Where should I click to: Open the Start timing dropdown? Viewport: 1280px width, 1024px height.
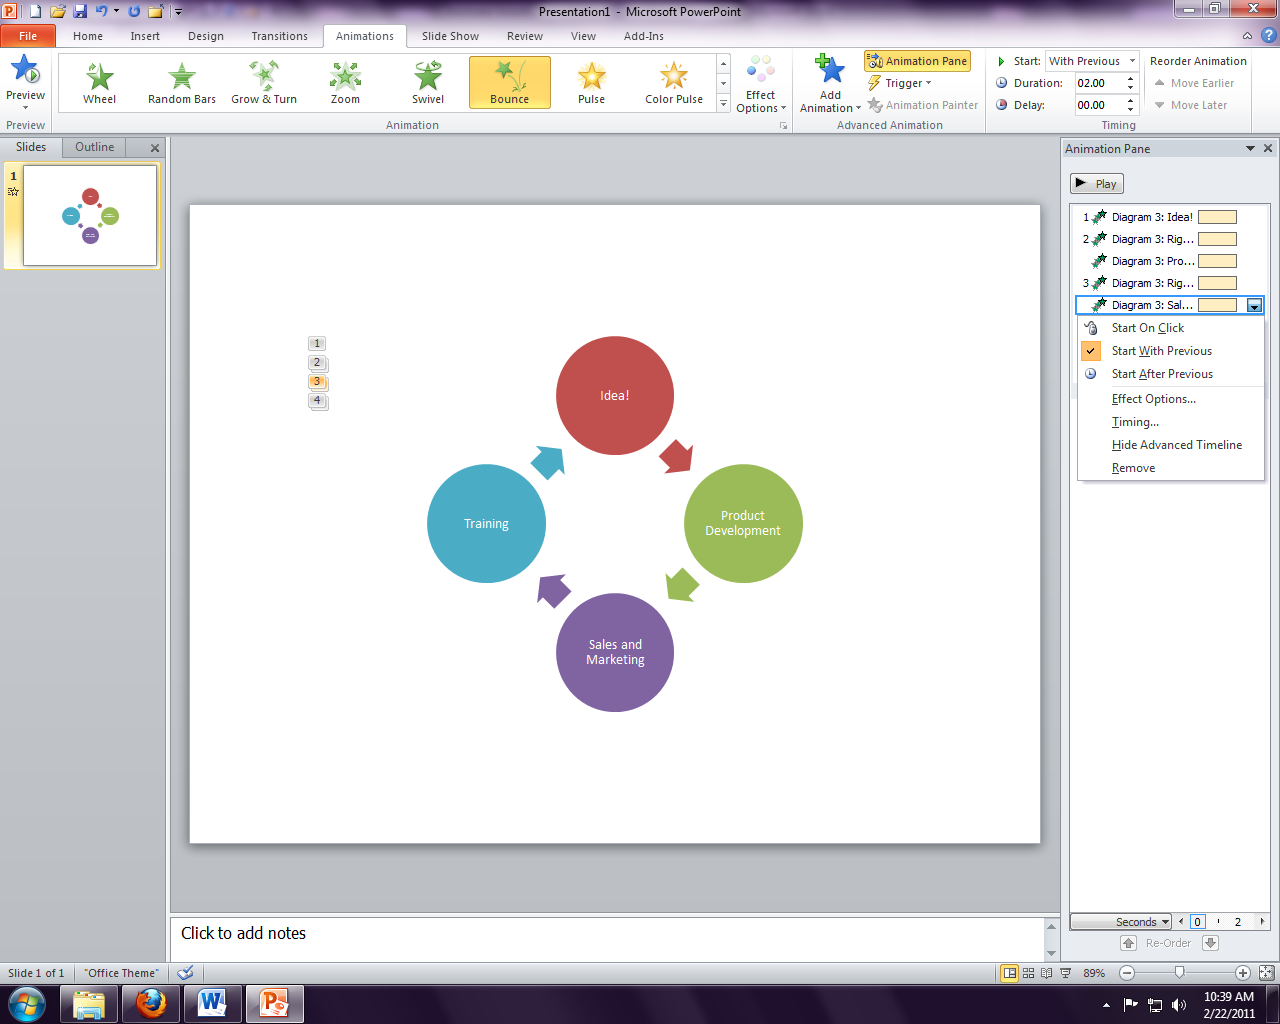pyautogui.click(x=1132, y=60)
